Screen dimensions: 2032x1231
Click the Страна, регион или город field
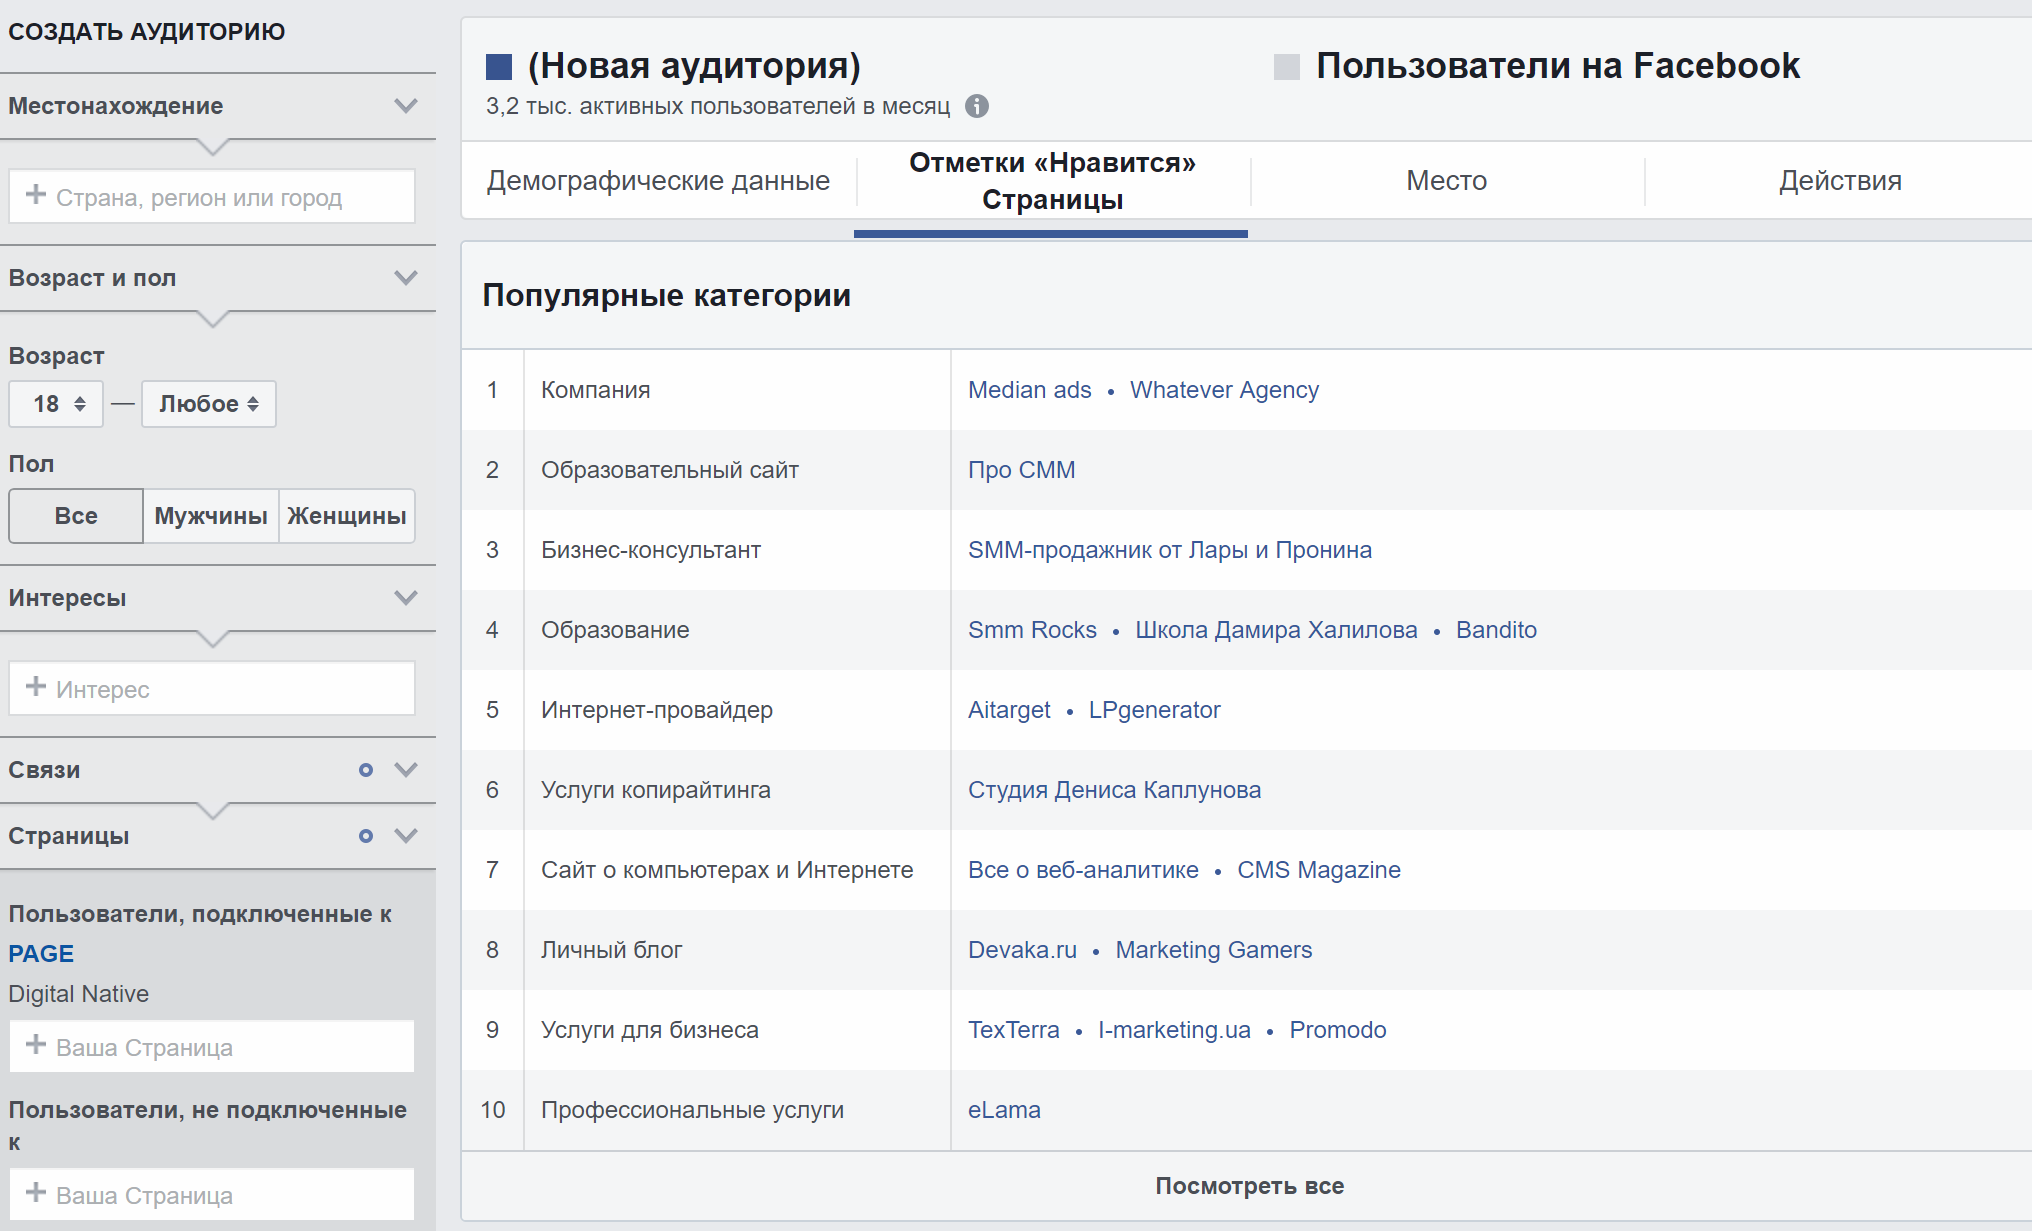pos(212,196)
